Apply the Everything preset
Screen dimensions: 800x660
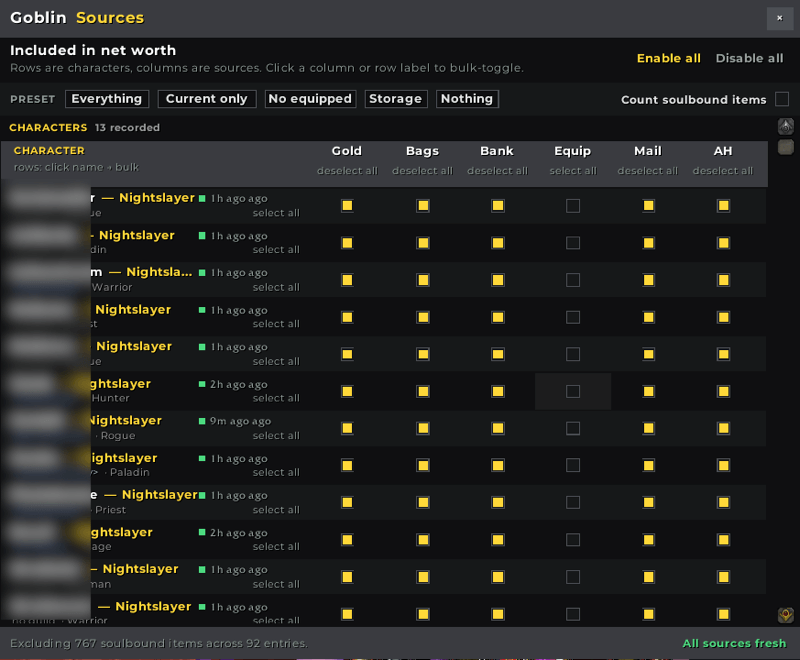tap(107, 99)
